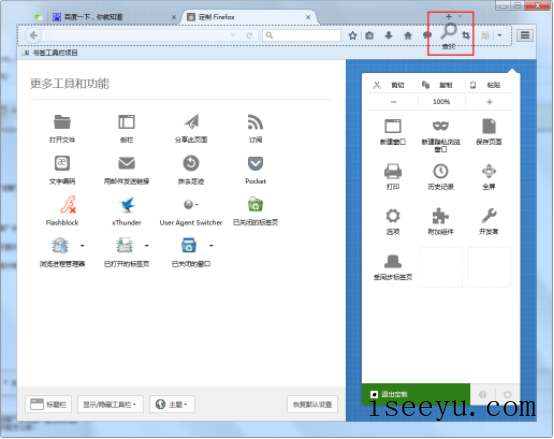Click the Pocket icon in tools list
554x439 pixels.
[255, 163]
